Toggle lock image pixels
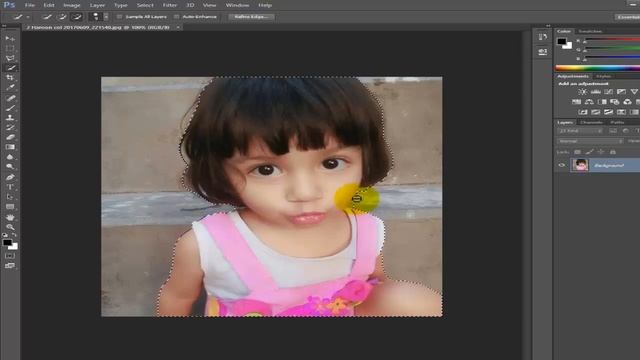This screenshot has height=360, width=640. point(589,152)
